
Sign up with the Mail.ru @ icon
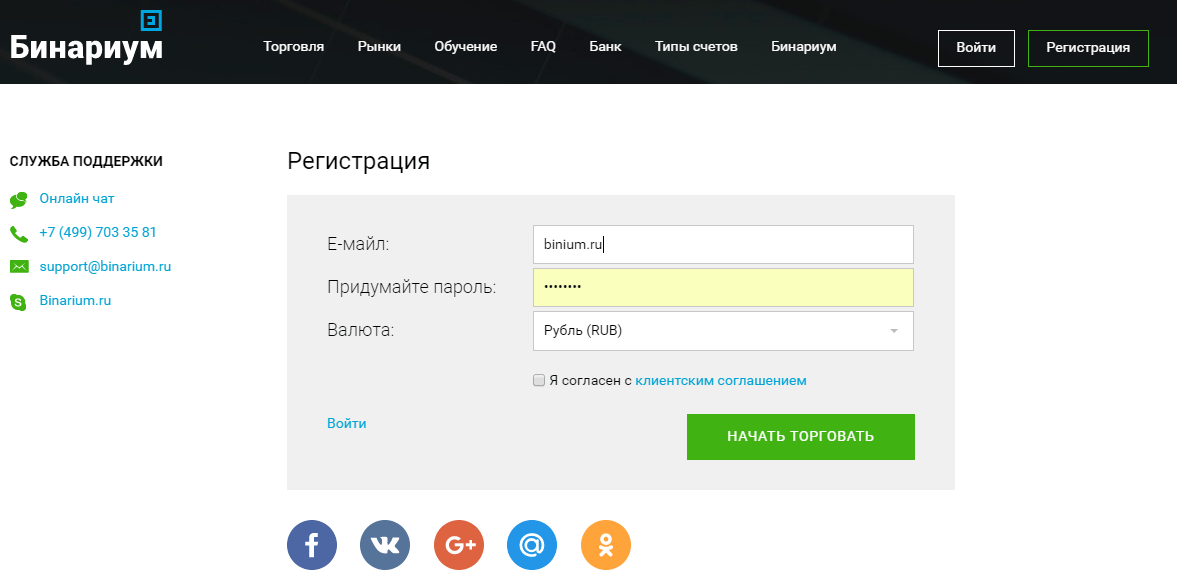(x=532, y=545)
